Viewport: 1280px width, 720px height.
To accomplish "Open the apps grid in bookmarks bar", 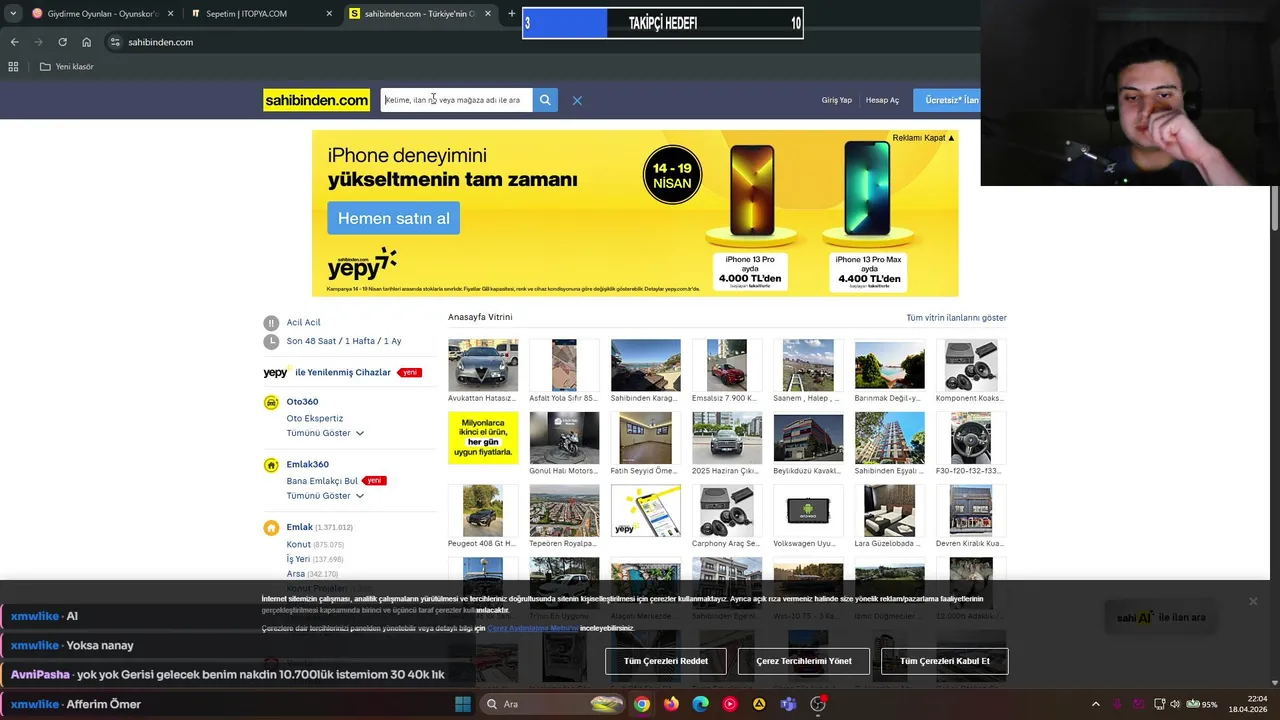I will tap(13, 67).
